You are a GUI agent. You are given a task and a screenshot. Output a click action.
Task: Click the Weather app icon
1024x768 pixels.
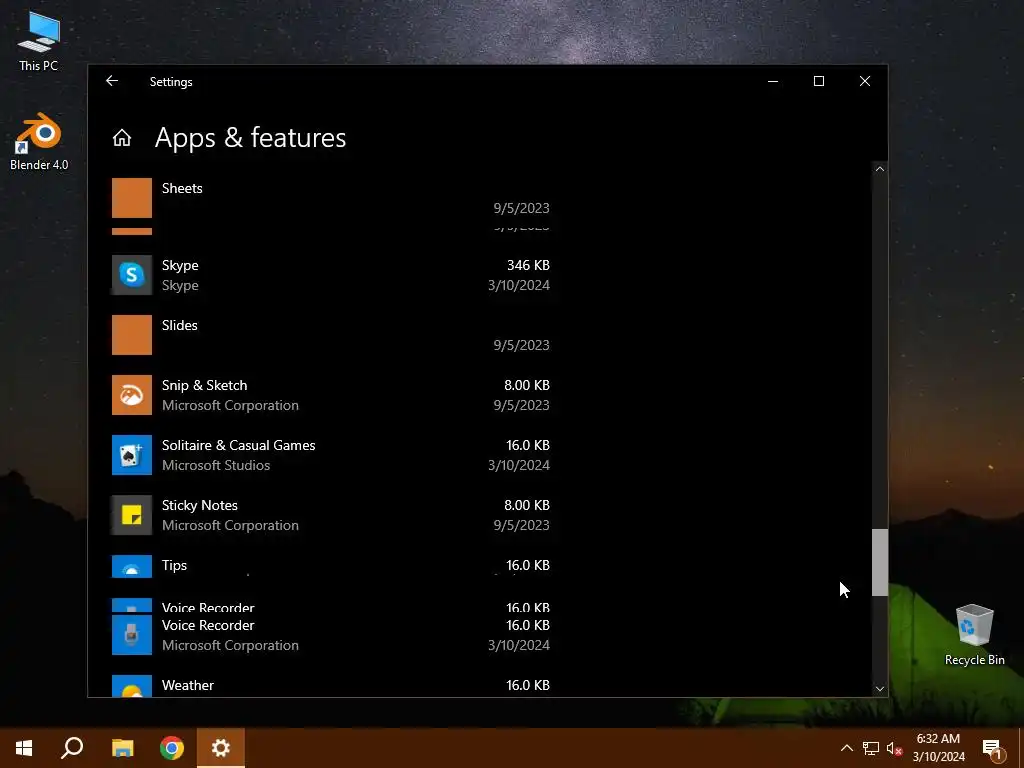tap(132, 686)
